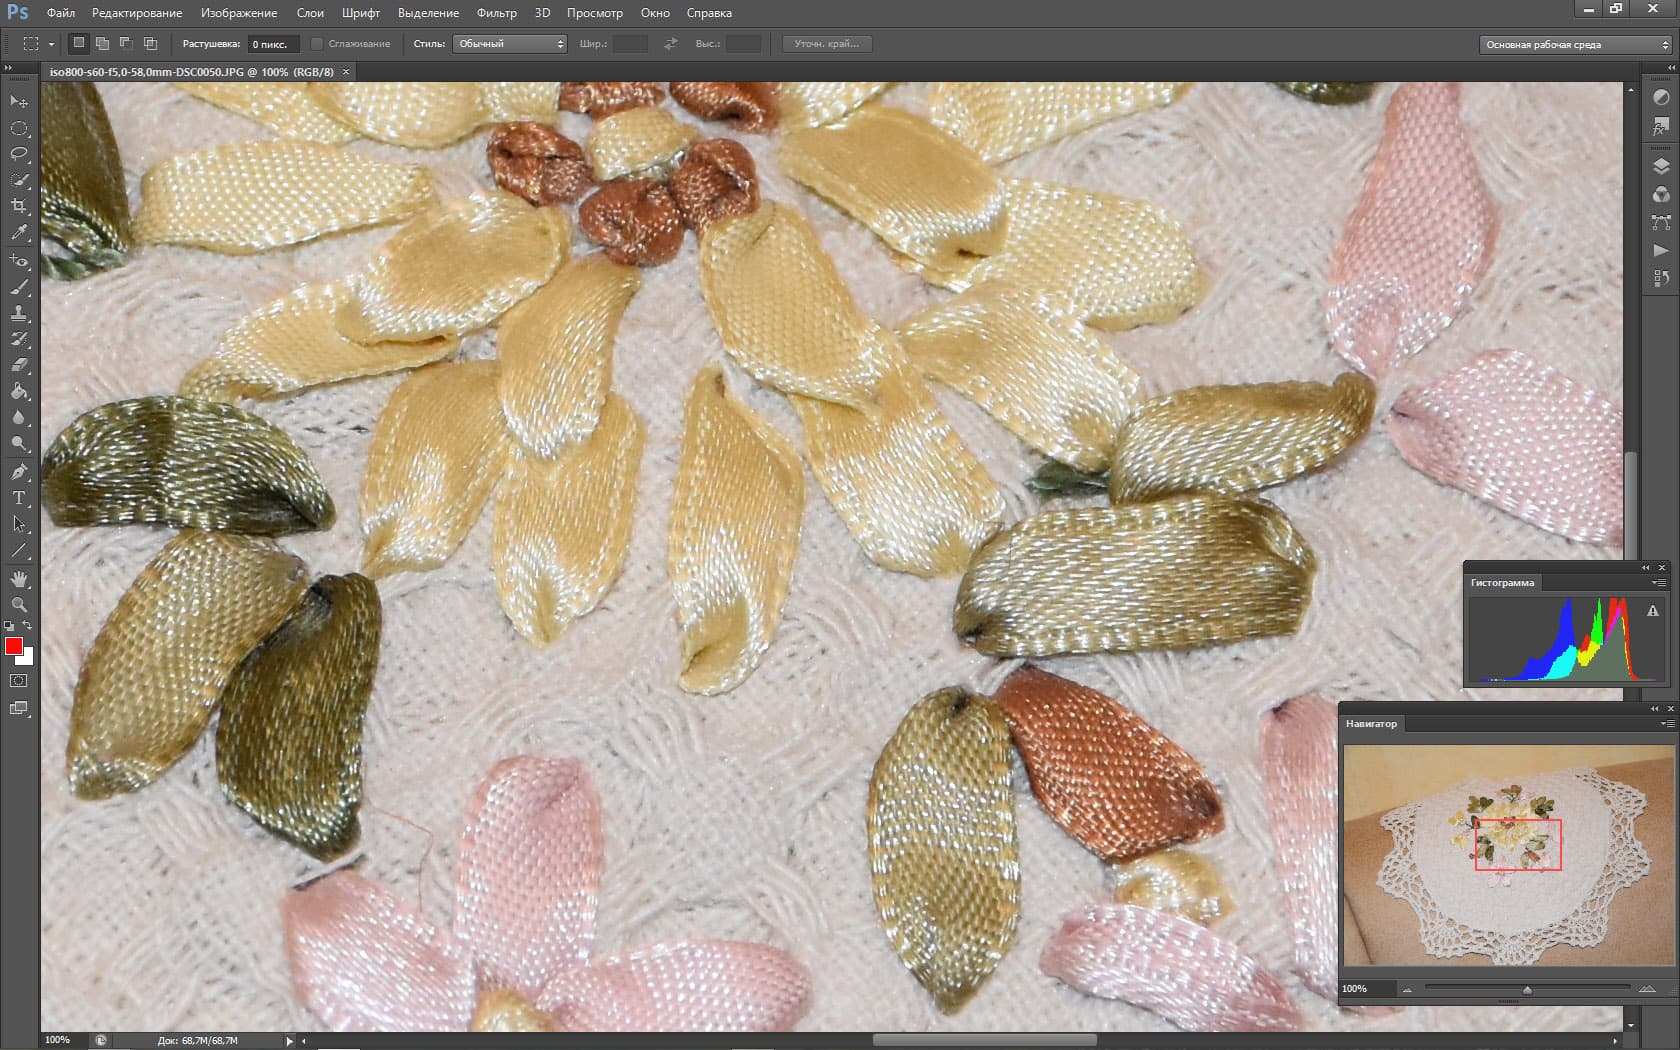Select the Crop tool
The width and height of the screenshot is (1680, 1050).
pos(19,206)
